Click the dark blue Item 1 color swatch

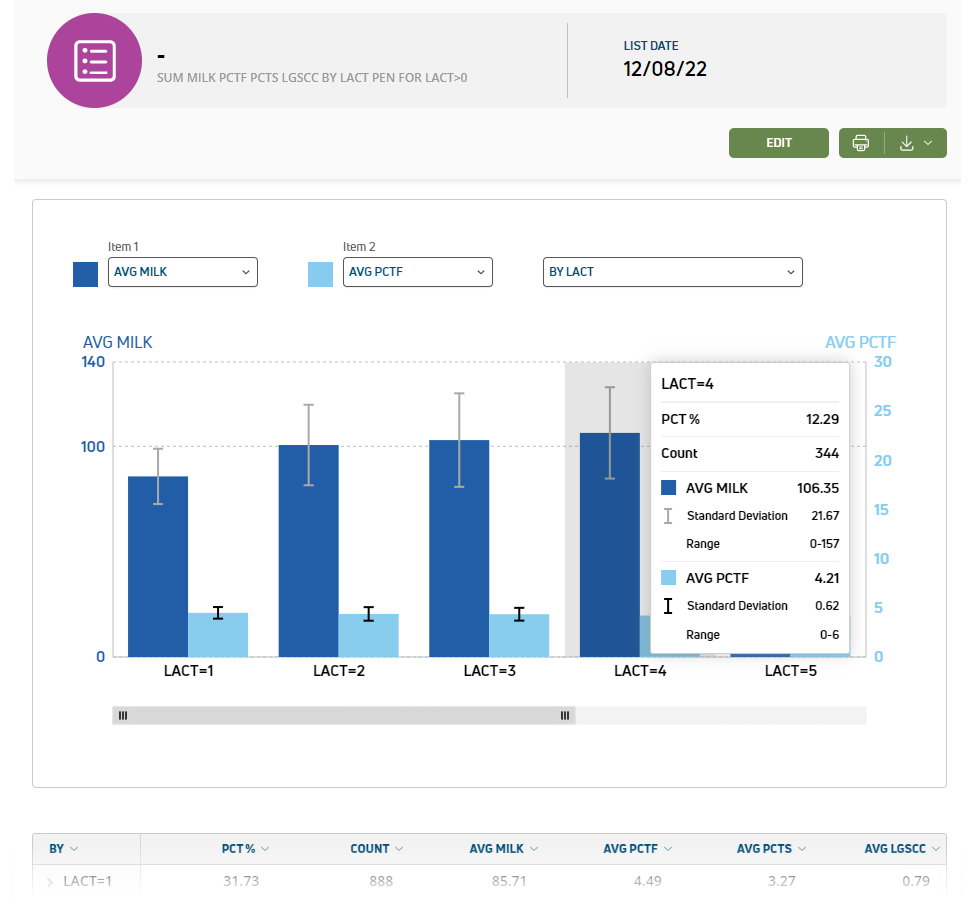tap(86, 274)
